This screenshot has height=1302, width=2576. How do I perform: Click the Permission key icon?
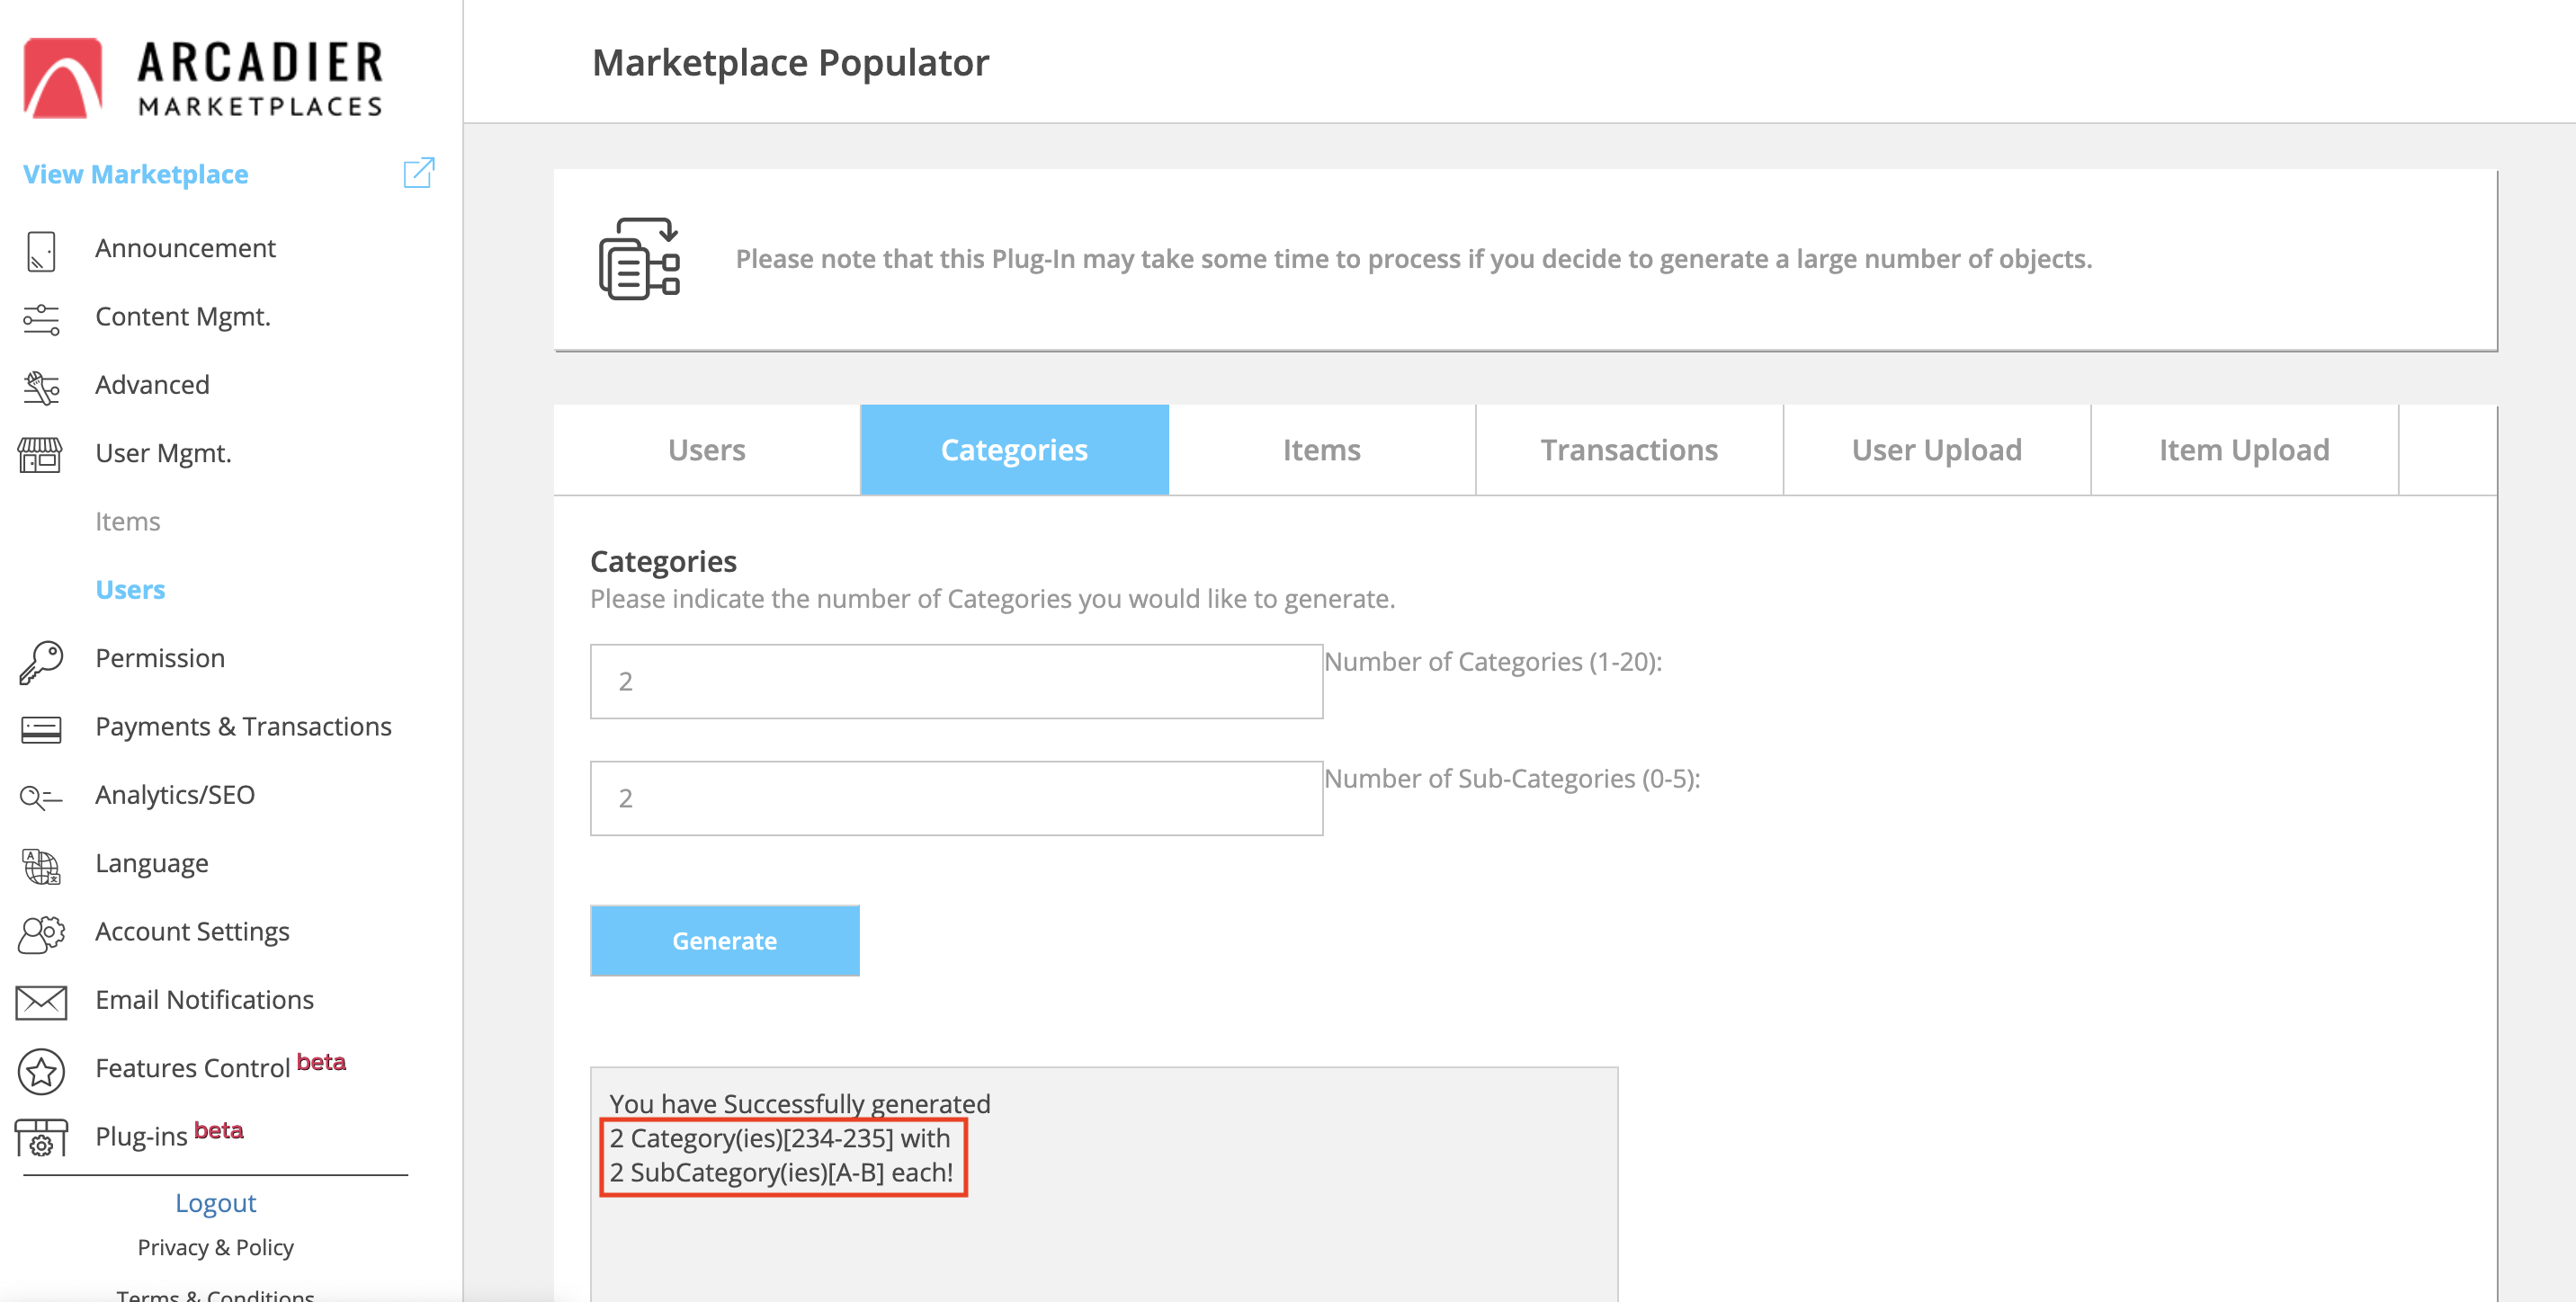41,660
